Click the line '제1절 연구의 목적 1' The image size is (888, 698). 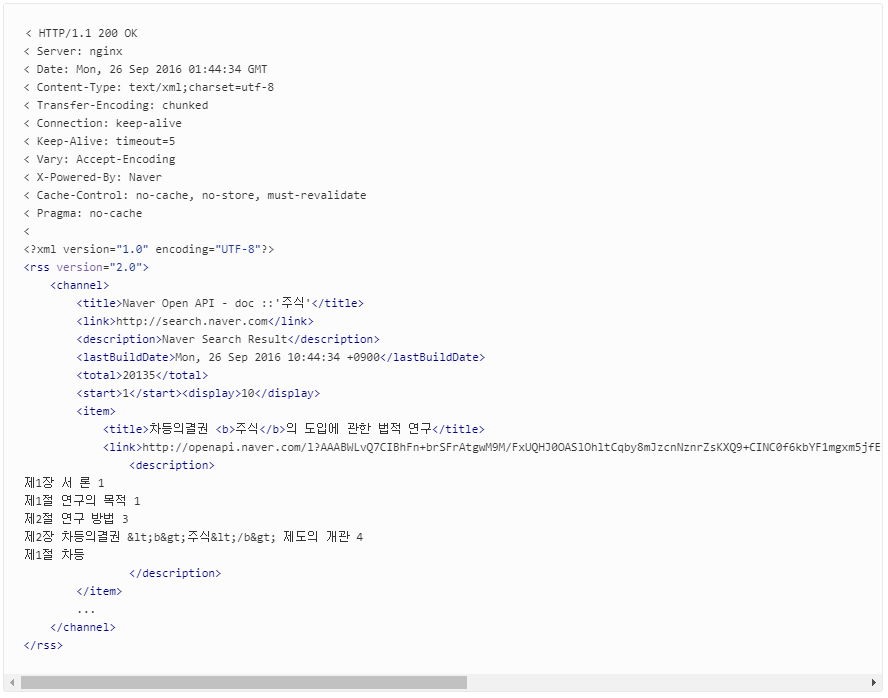(82, 501)
